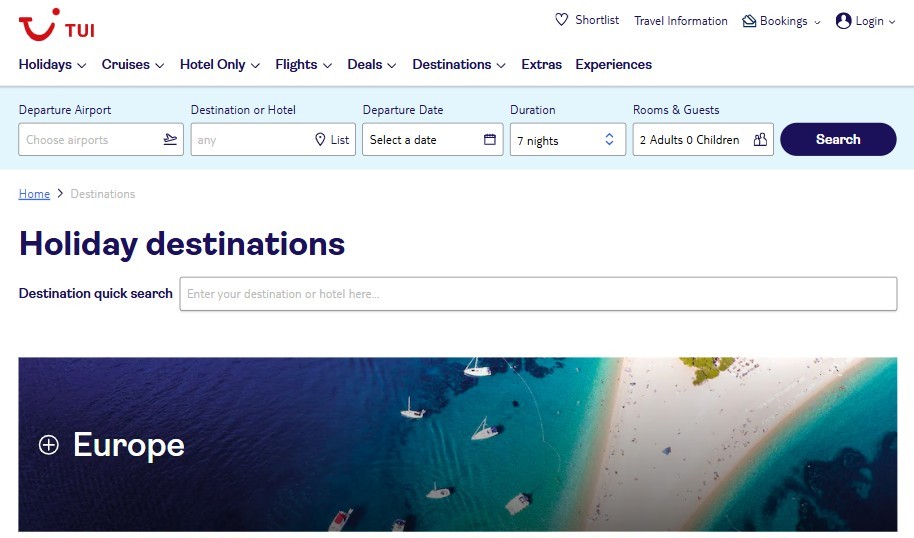Open the Cruises menu
The image size is (914, 538).
[133, 65]
